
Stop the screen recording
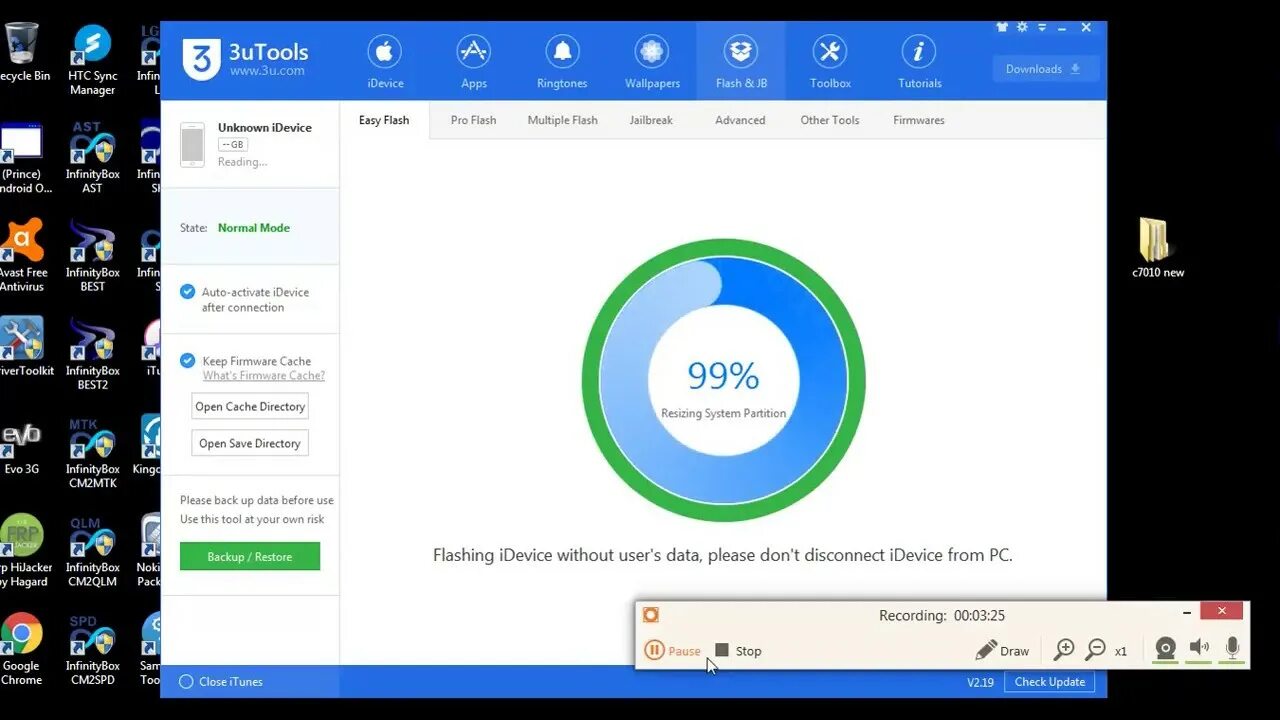pyautogui.click(x=738, y=650)
